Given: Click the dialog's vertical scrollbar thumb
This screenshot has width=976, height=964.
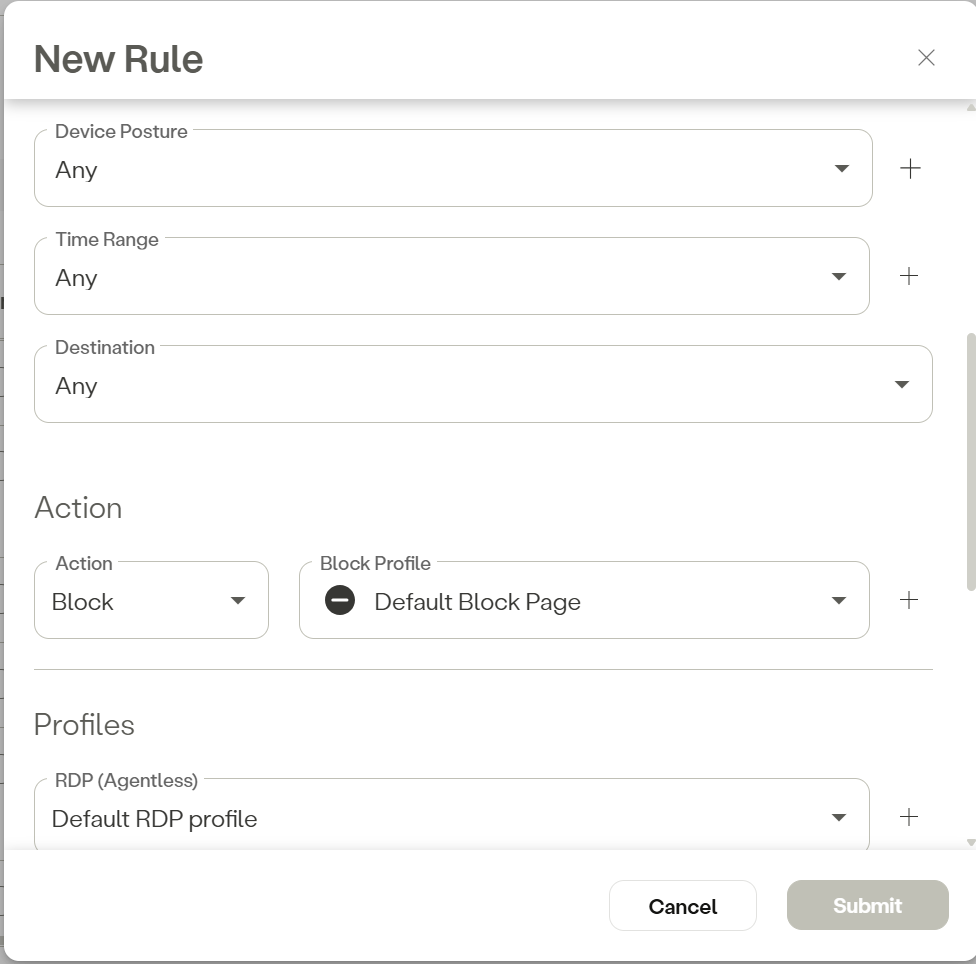Looking at the screenshot, I should point(970,460).
